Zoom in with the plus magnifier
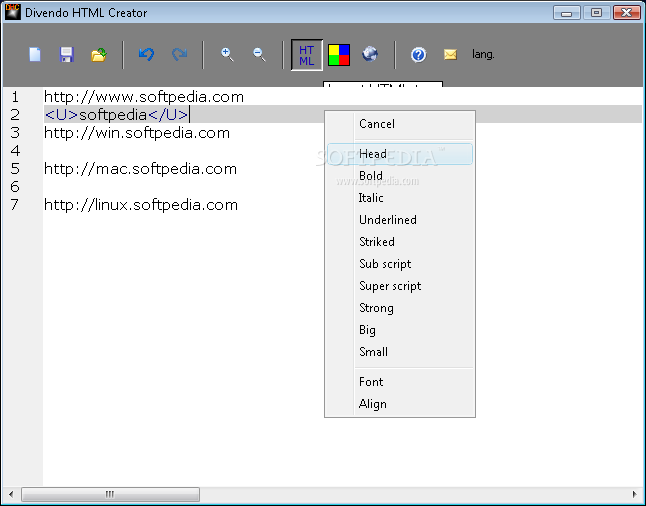Screen dimensions: 646x506 pyautogui.click(x=227, y=54)
